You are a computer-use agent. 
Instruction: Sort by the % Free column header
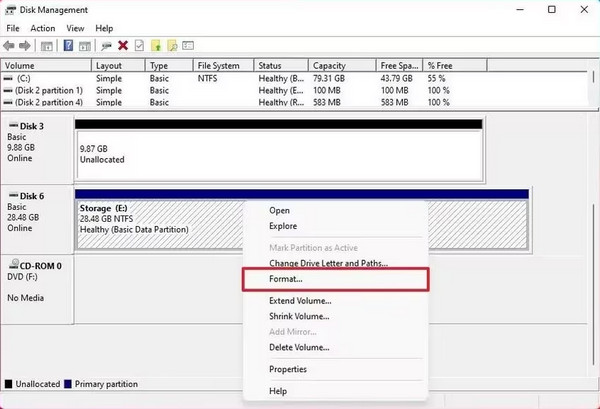[x=455, y=66]
